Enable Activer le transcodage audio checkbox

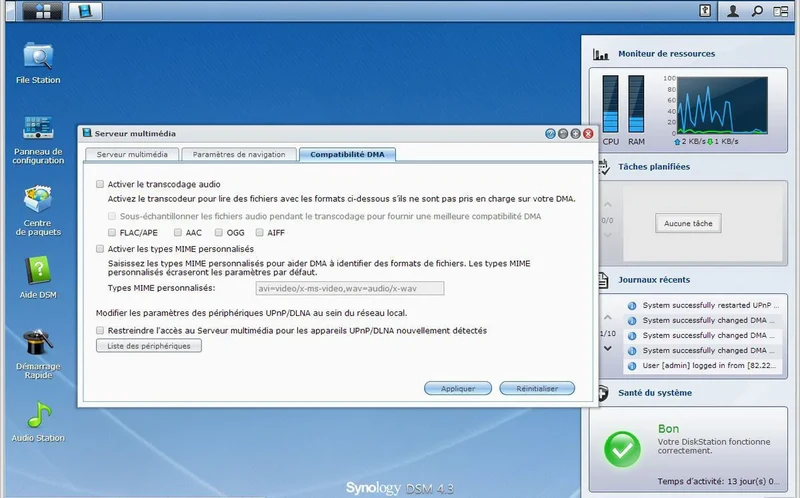tap(100, 184)
